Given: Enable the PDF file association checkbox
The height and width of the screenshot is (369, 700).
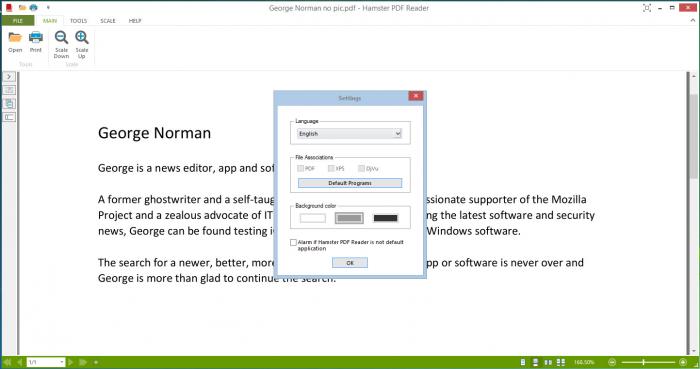Looking at the screenshot, I should [300, 168].
